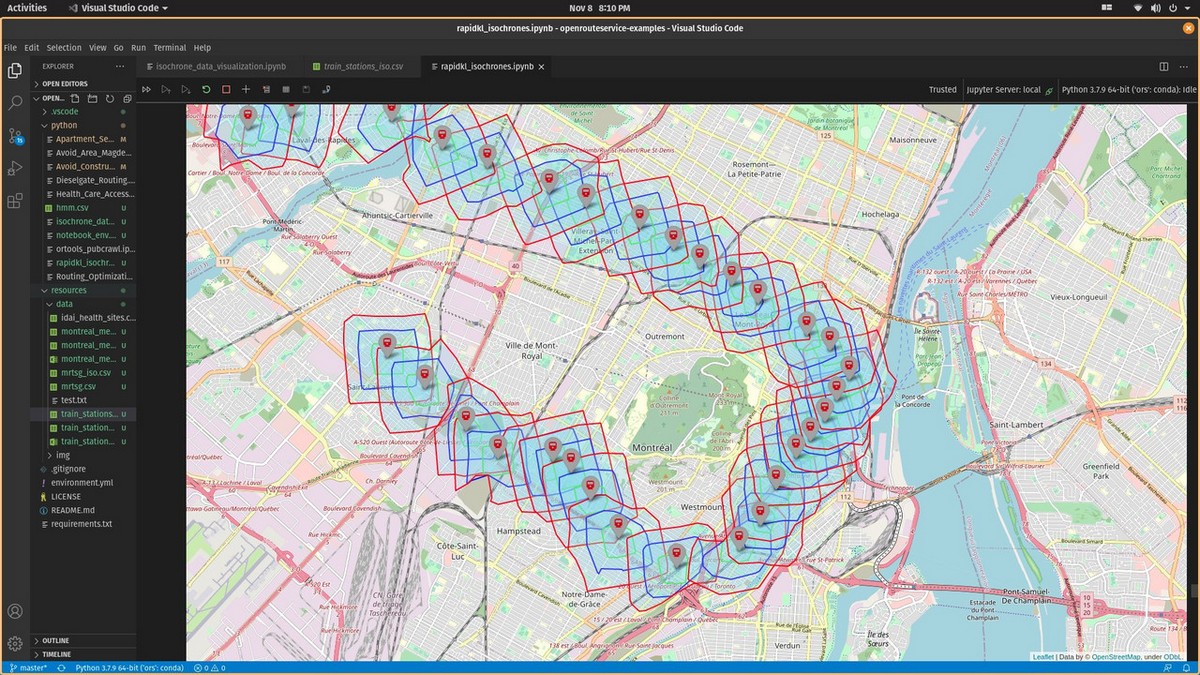Click Jupyter Server: local indicator
This screenshot has width=1200, height=675.
tap(1010, 90)
